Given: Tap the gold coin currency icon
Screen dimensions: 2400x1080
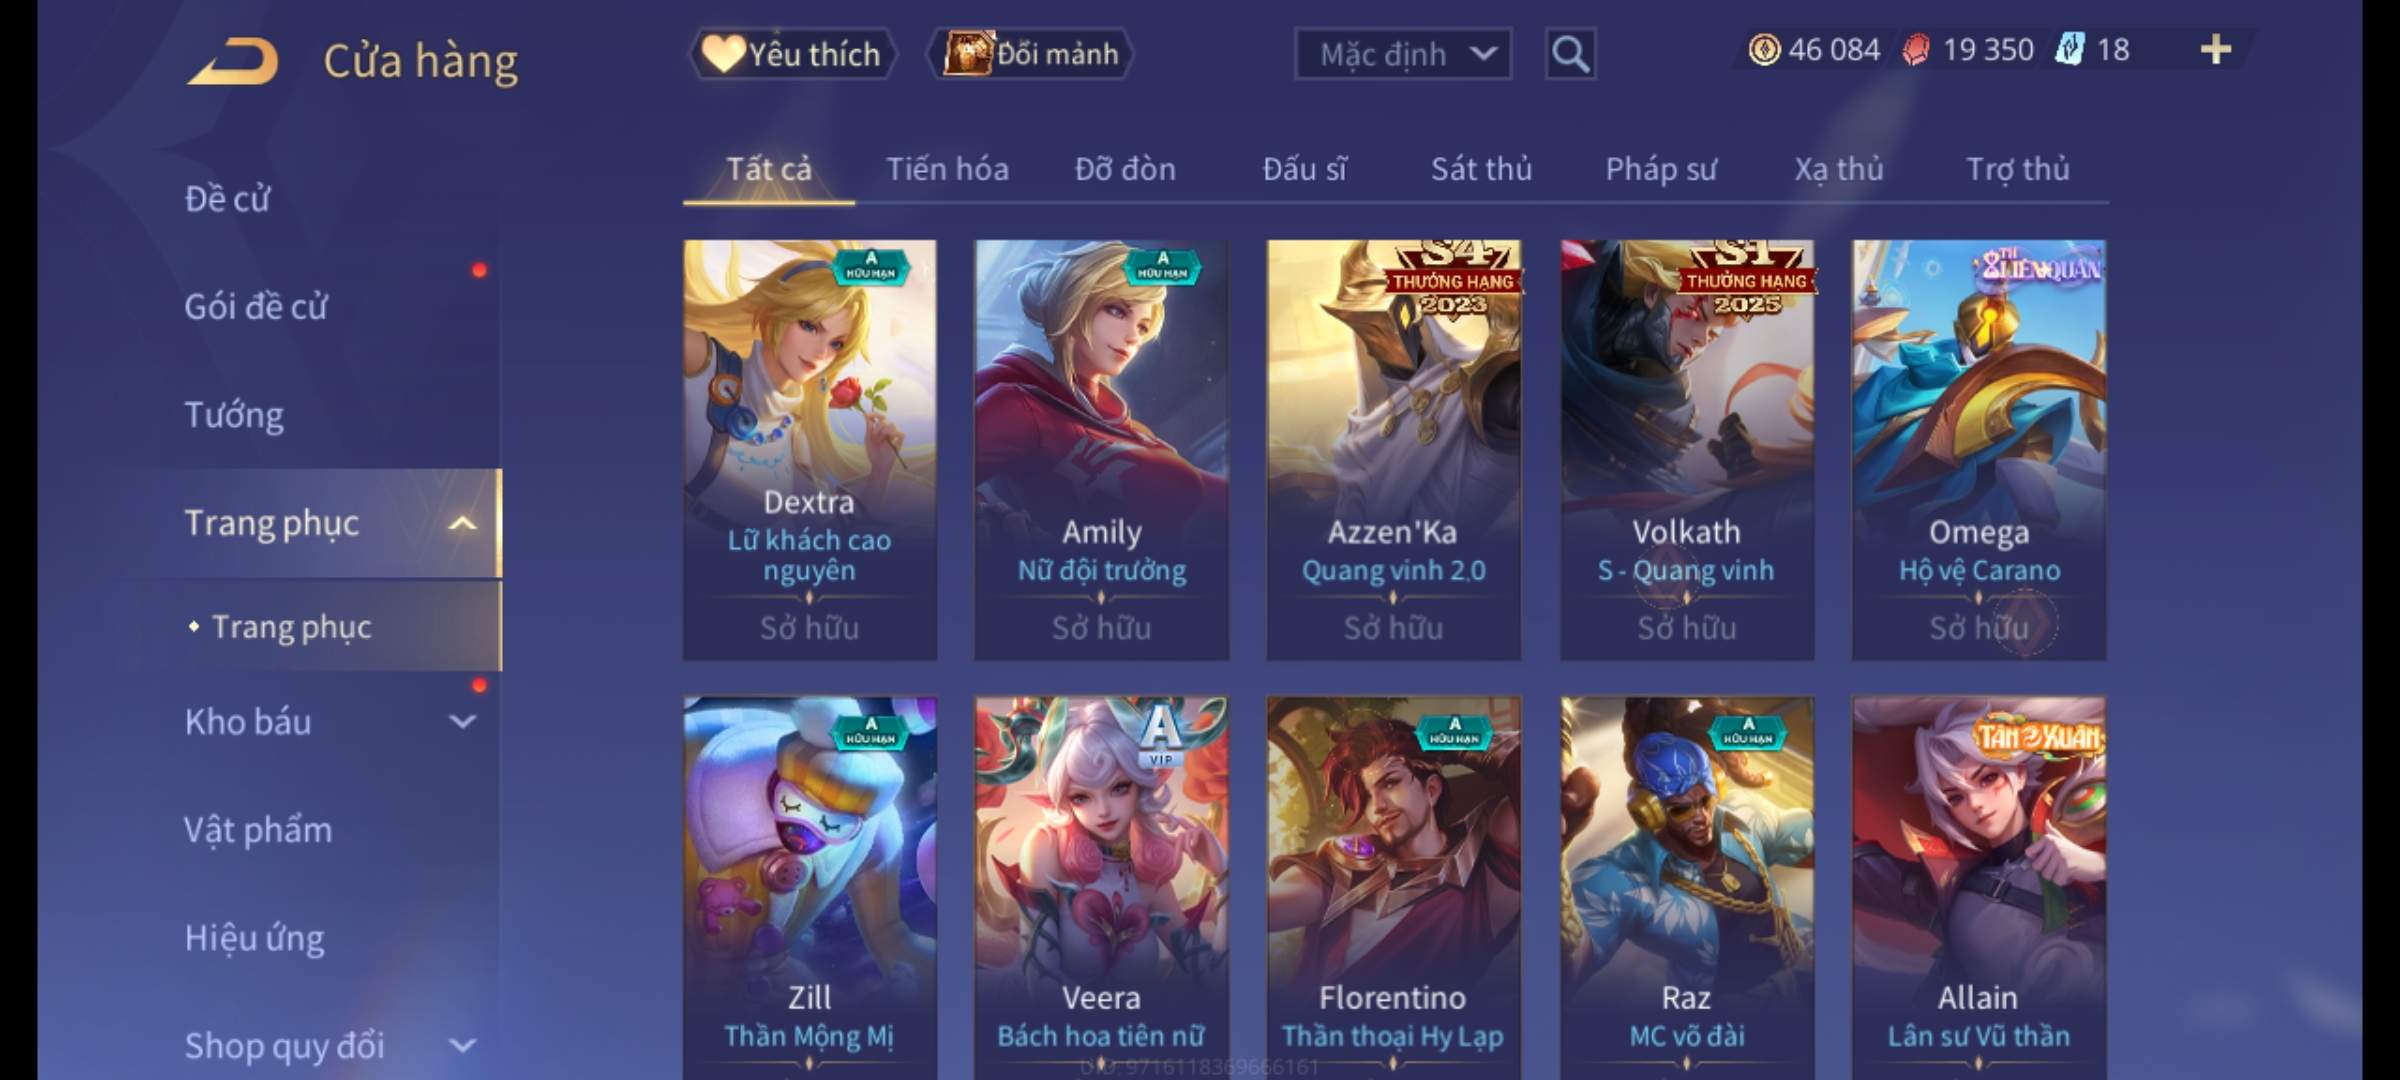Looking at the screenshot, I should [1764, 49].
